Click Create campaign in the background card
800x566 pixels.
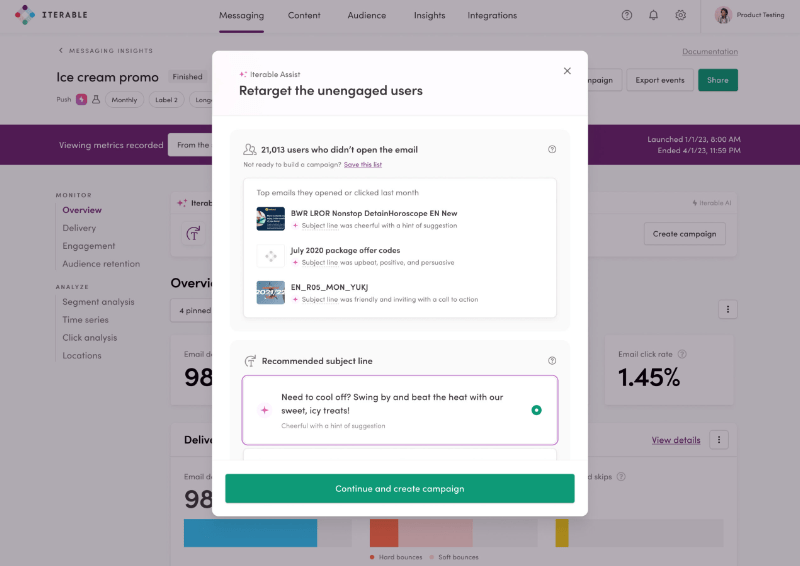[684, 234]
